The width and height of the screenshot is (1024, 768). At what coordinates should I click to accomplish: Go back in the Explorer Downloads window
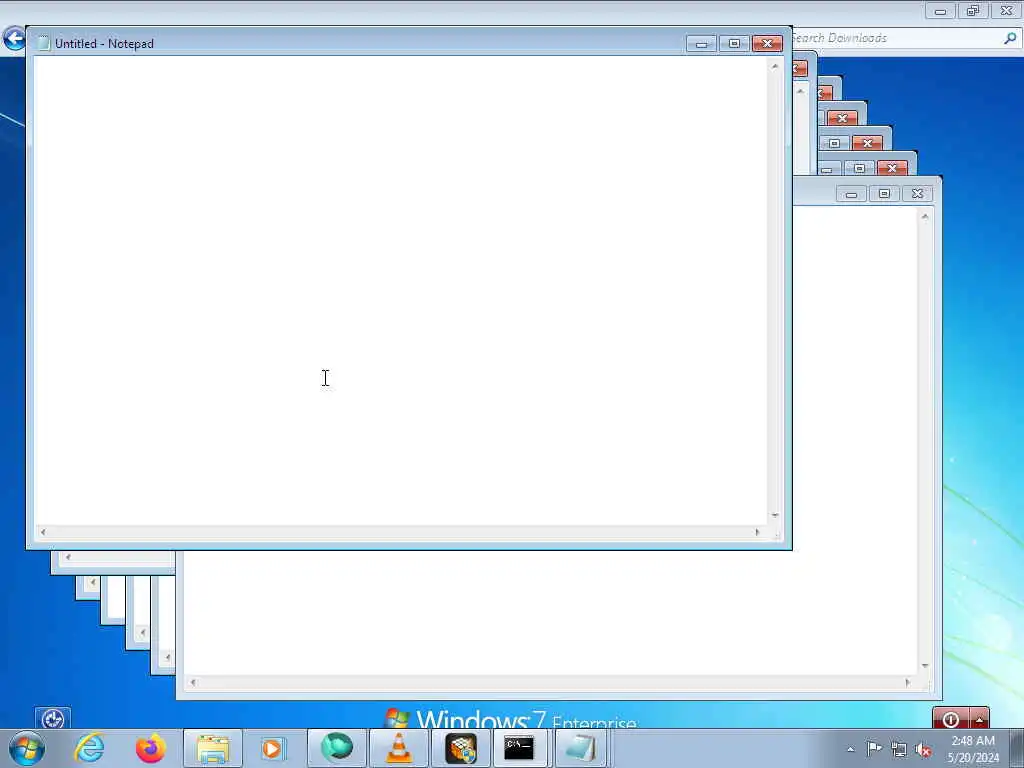(14, 38)
